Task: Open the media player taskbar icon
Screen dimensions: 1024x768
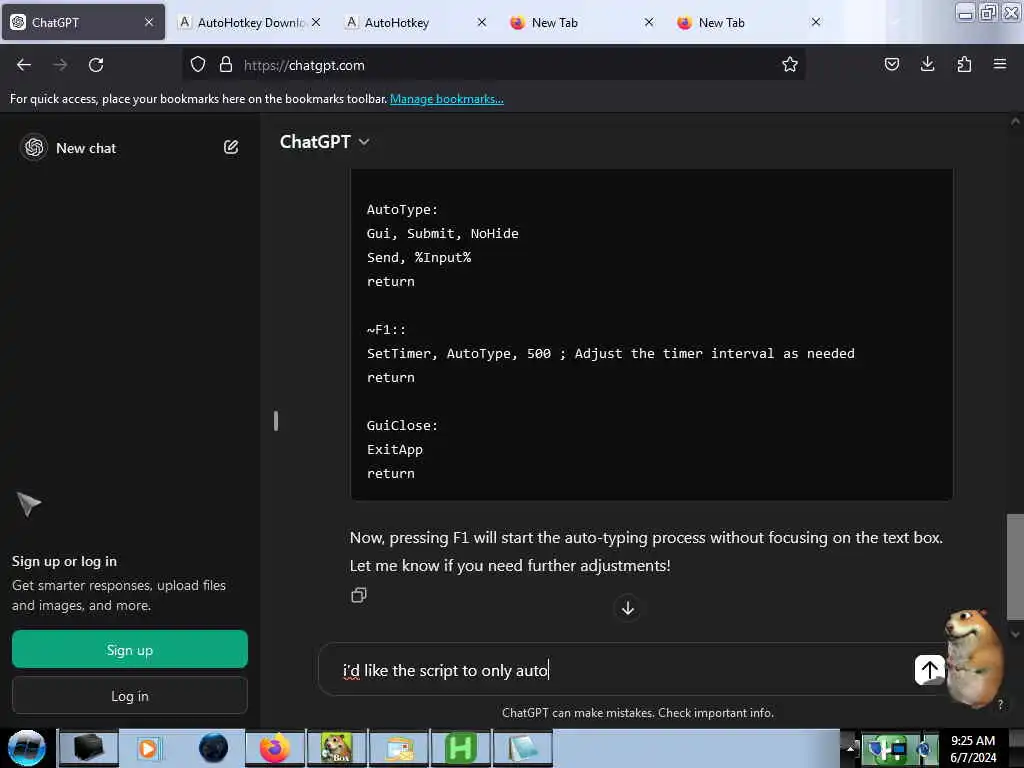Action: click(x=148, y=748)
